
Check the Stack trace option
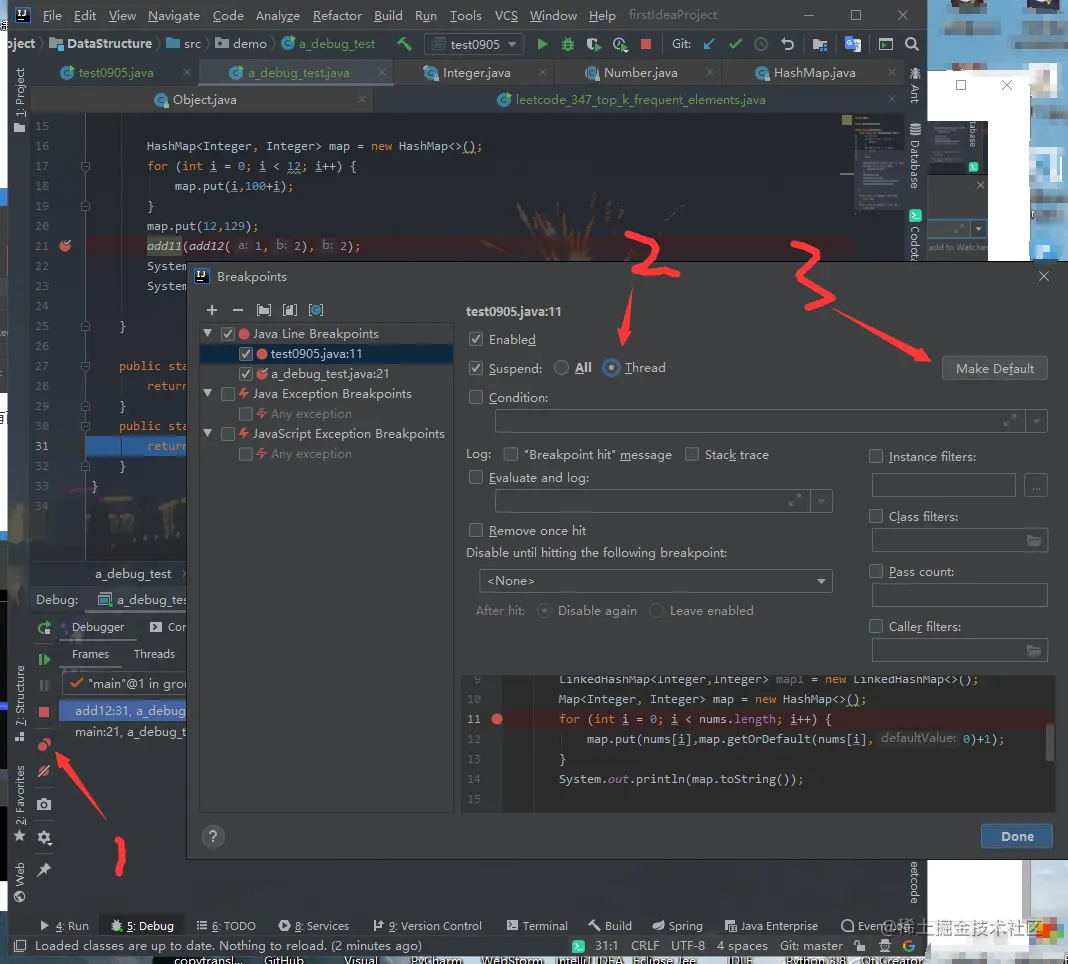point(691,454)
